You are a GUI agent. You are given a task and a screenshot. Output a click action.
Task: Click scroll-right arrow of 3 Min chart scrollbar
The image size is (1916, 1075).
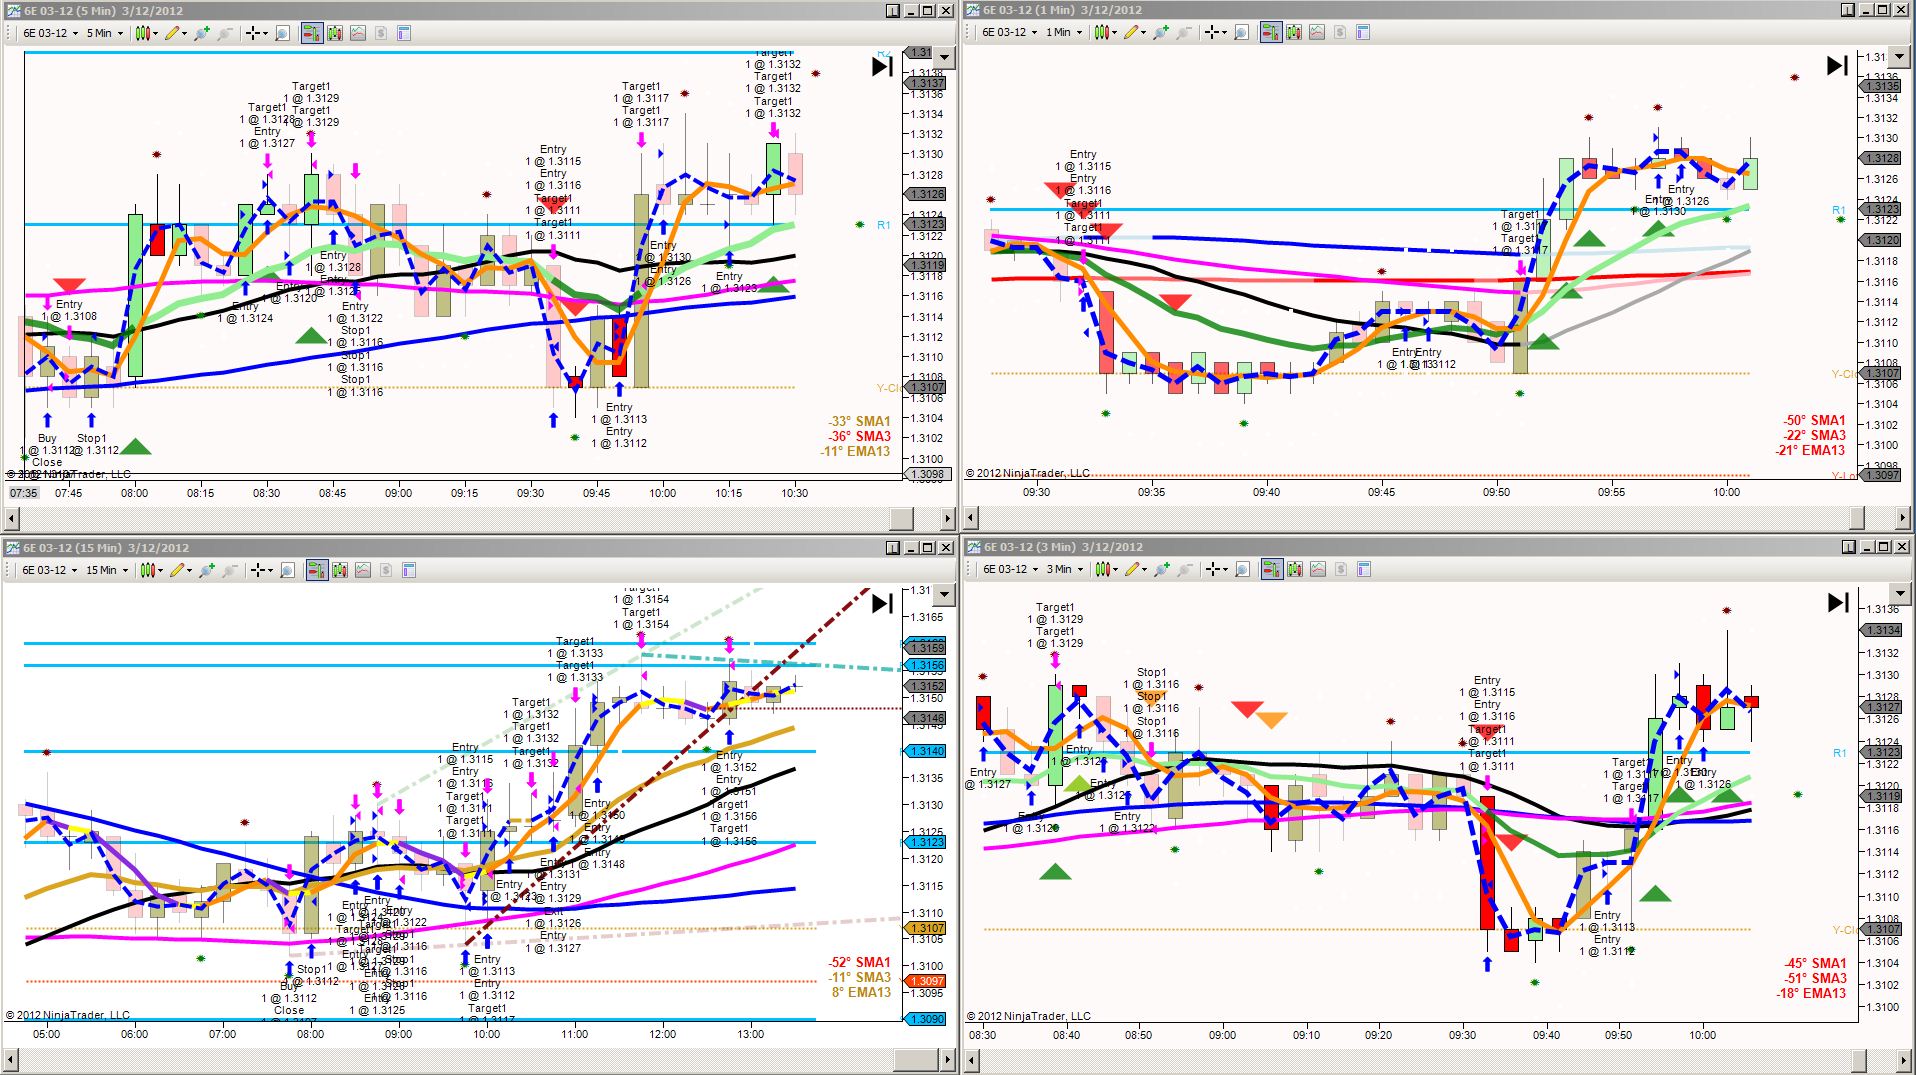(x=1903, y=1059)
